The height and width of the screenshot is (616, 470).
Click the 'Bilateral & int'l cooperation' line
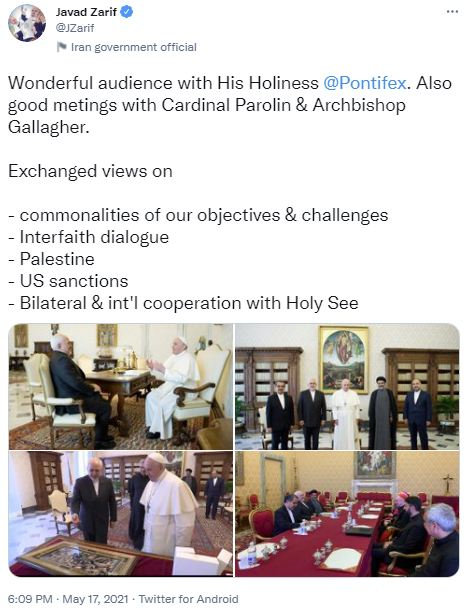click(x=183, y=303)
